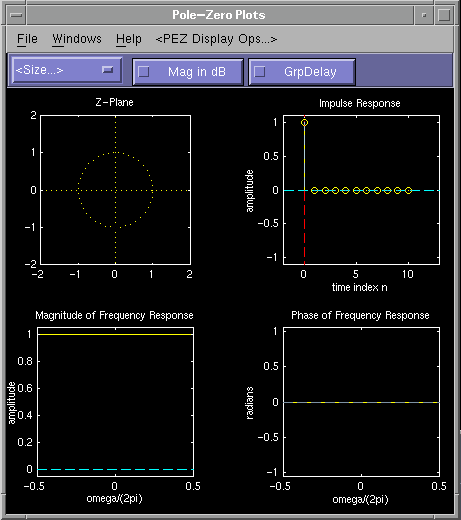Click impulse sample marker at n equals 10
Viewport: 461px width, 520px height.
pyautogui.click(x=408, y=190)
